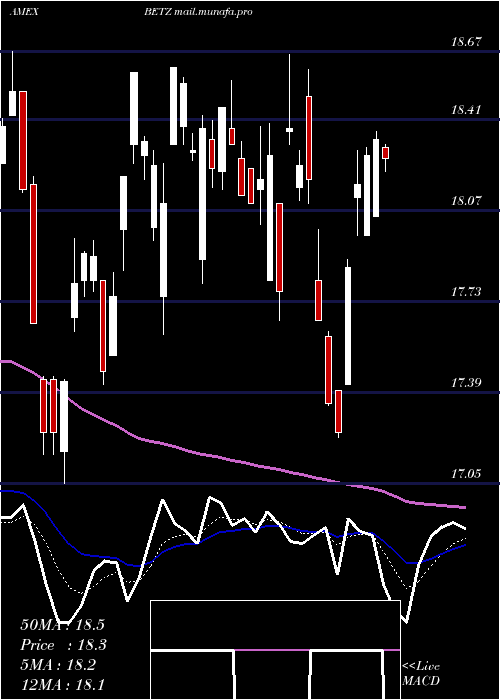This screenshot has width=500, height=700.
Task: Click the 18.41 price axis label
Action: (x=466, y=109)
